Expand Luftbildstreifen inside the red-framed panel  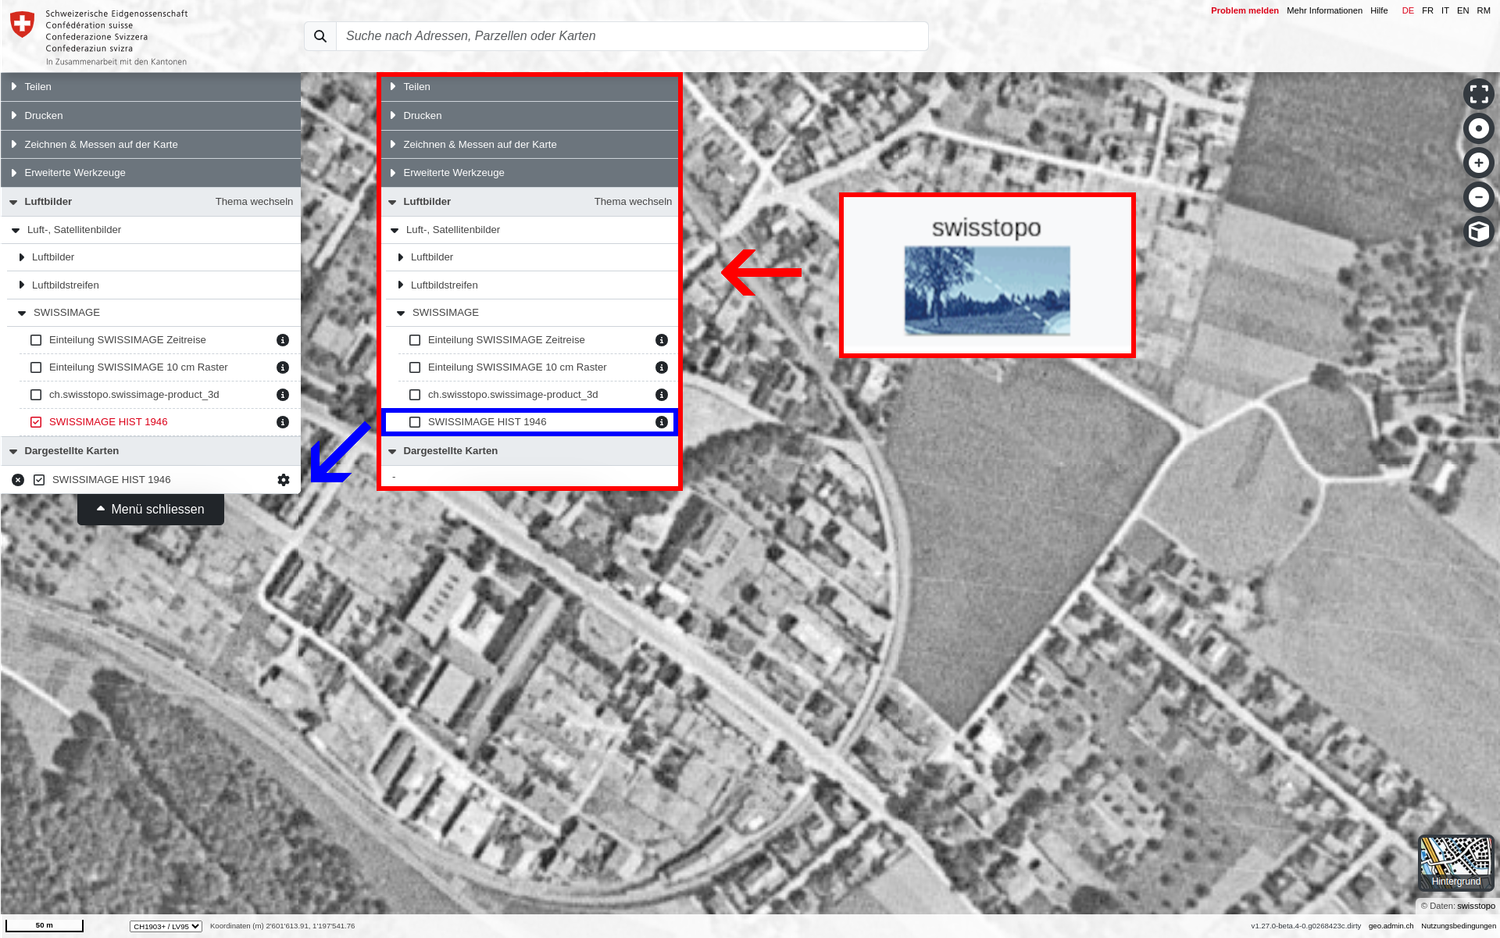pyautogui.click(x=443, y=285)
